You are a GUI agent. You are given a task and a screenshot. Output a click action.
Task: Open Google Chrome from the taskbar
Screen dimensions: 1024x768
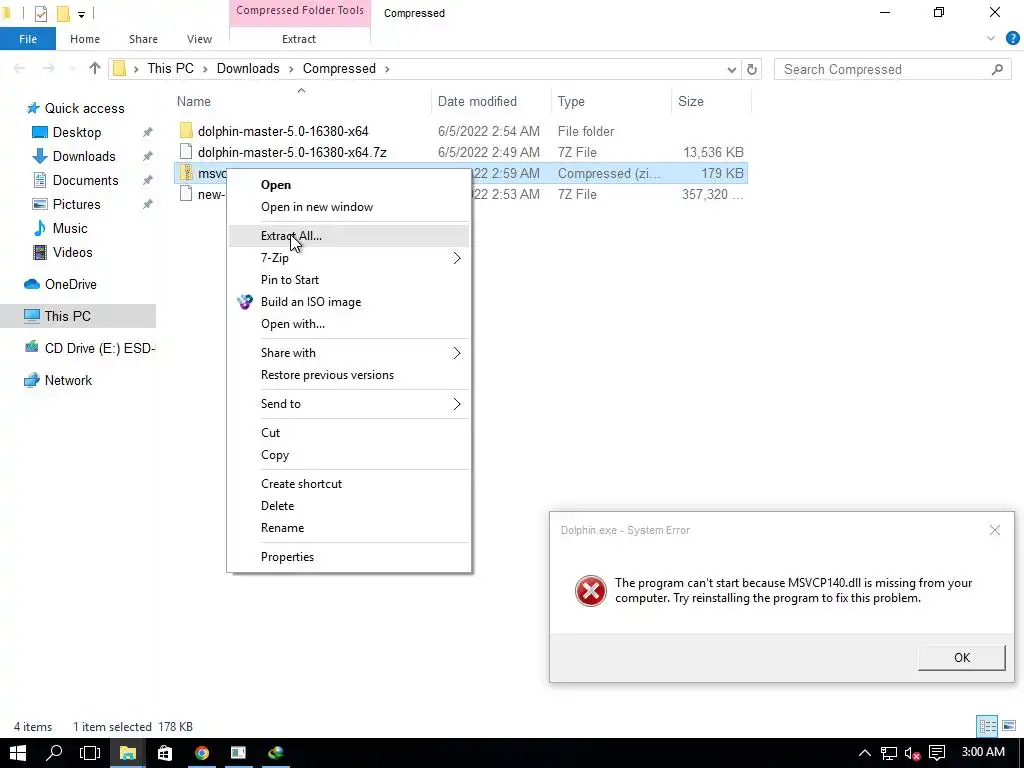[202, 753]
